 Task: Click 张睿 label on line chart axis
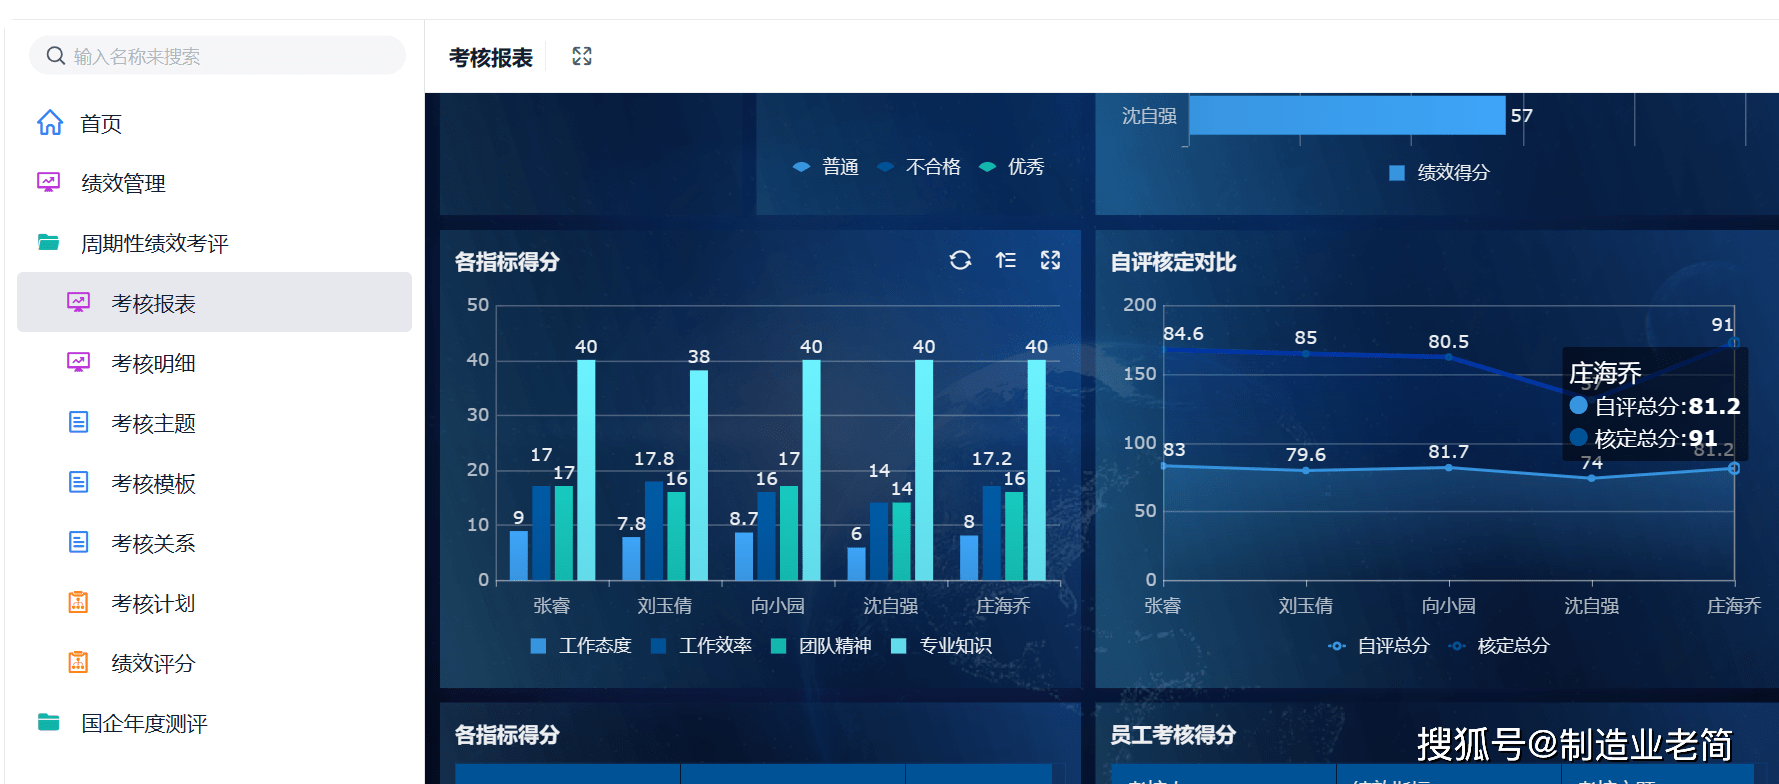coord(1163,606)
